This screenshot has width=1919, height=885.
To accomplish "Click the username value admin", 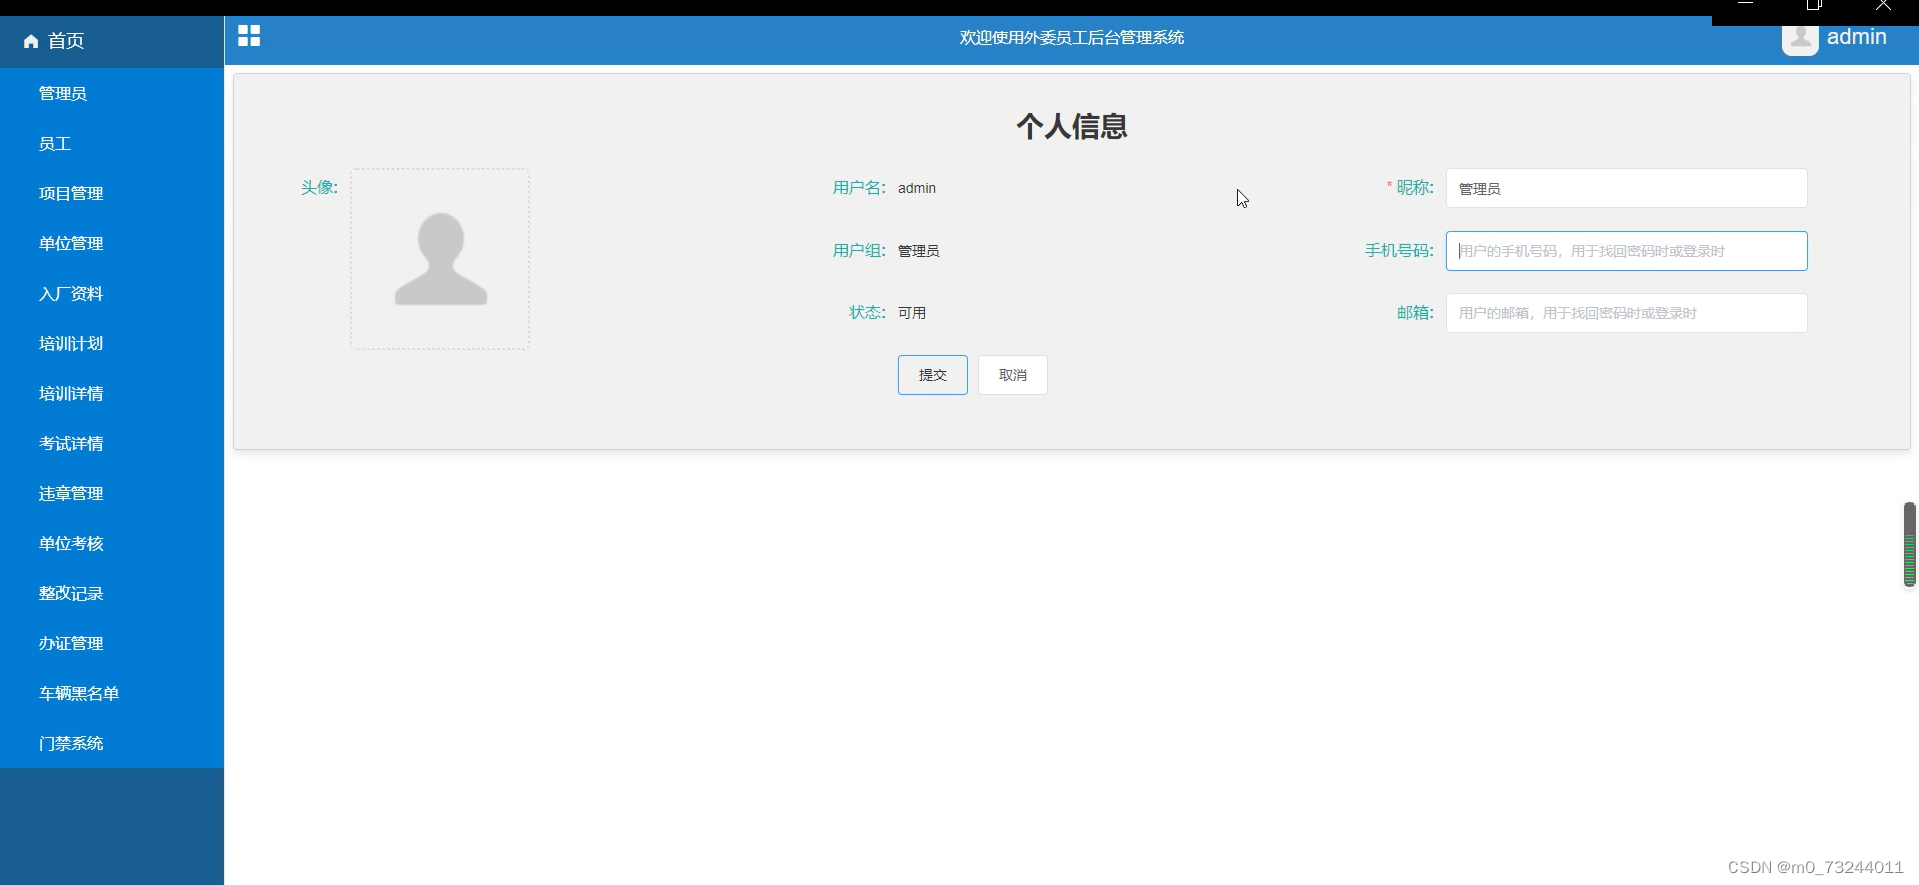I will coord(917,188).
